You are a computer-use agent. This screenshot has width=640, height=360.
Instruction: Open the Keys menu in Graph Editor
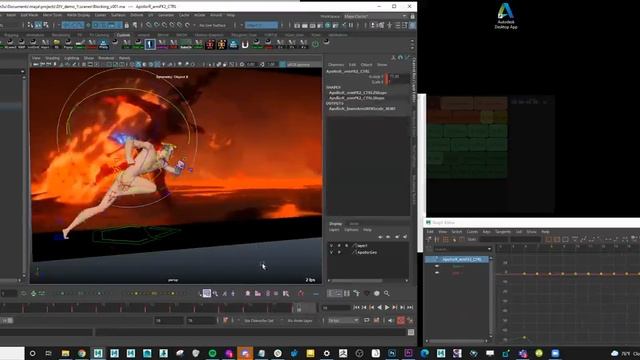pyautogui.click(x=487, y=232)
